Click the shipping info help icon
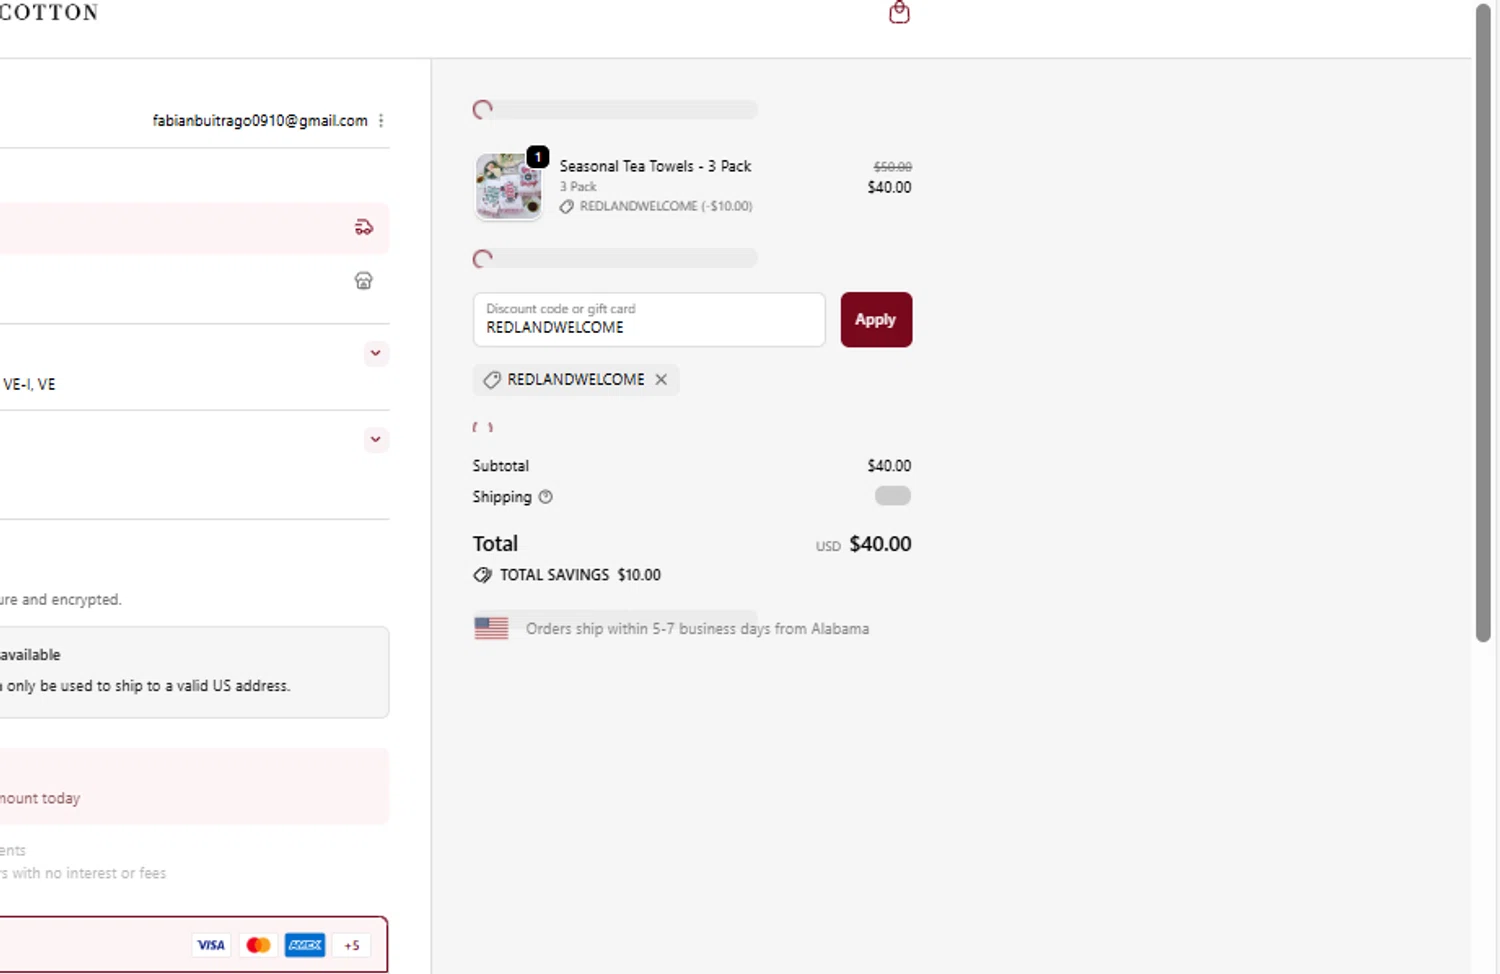Viewport: 1500px width, 974px height. click(x=545, y=497)
